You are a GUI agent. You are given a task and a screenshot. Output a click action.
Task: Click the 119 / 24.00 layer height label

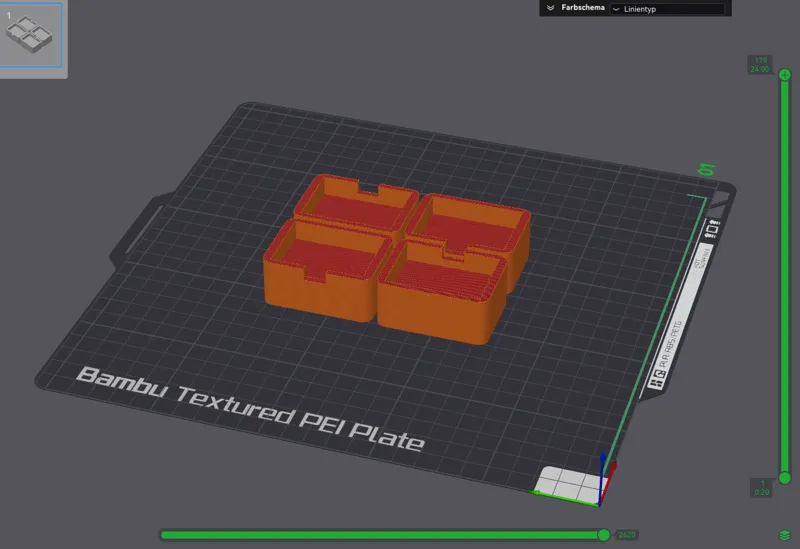pyautogui.click(x=760, y=65)
